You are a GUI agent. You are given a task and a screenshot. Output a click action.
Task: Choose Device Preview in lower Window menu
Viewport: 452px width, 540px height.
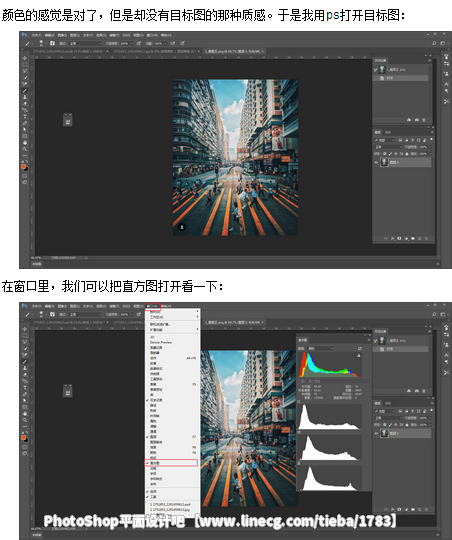click(x=161, y=342)
